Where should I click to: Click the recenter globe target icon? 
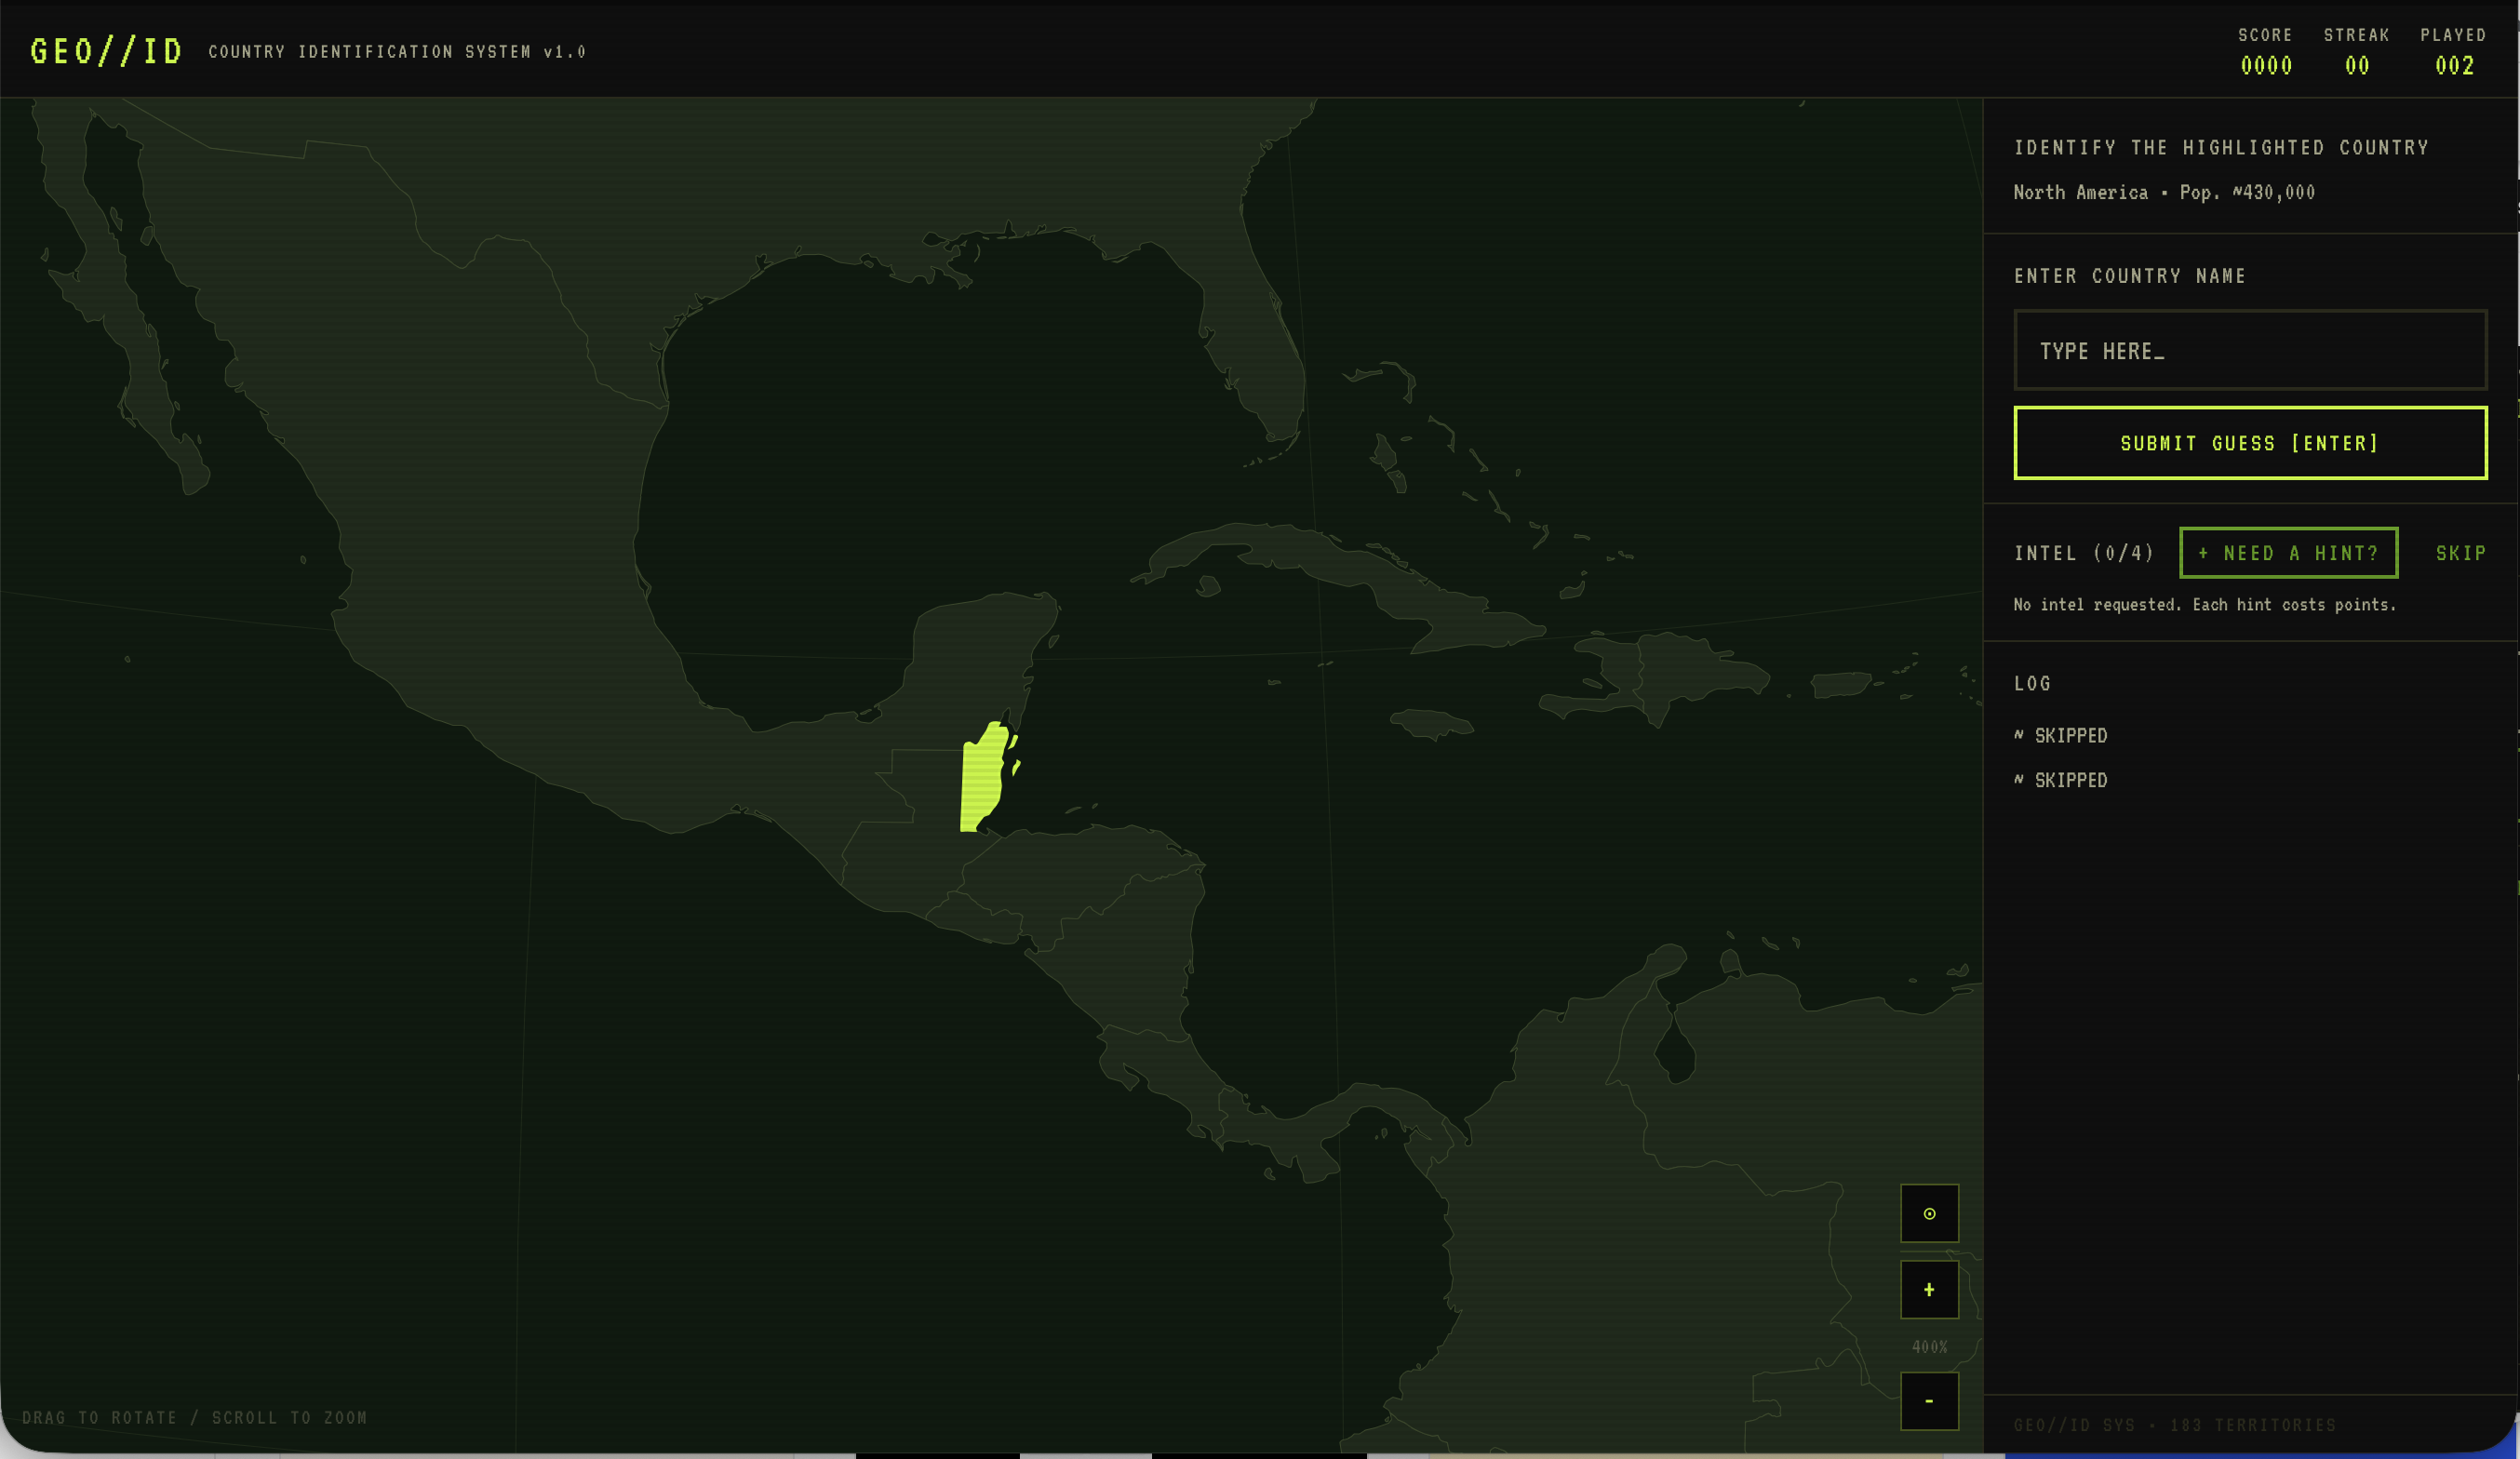[x=1929, y=1213]
